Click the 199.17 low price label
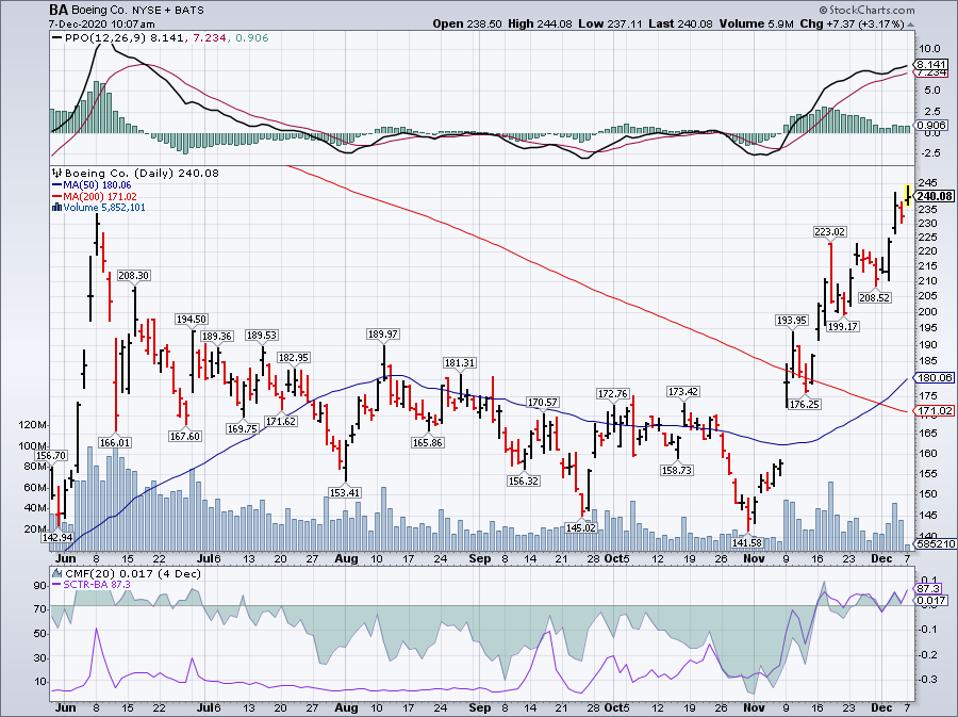Image resolution: width=958 pixels, height=717 pixels. click(843, 327)
